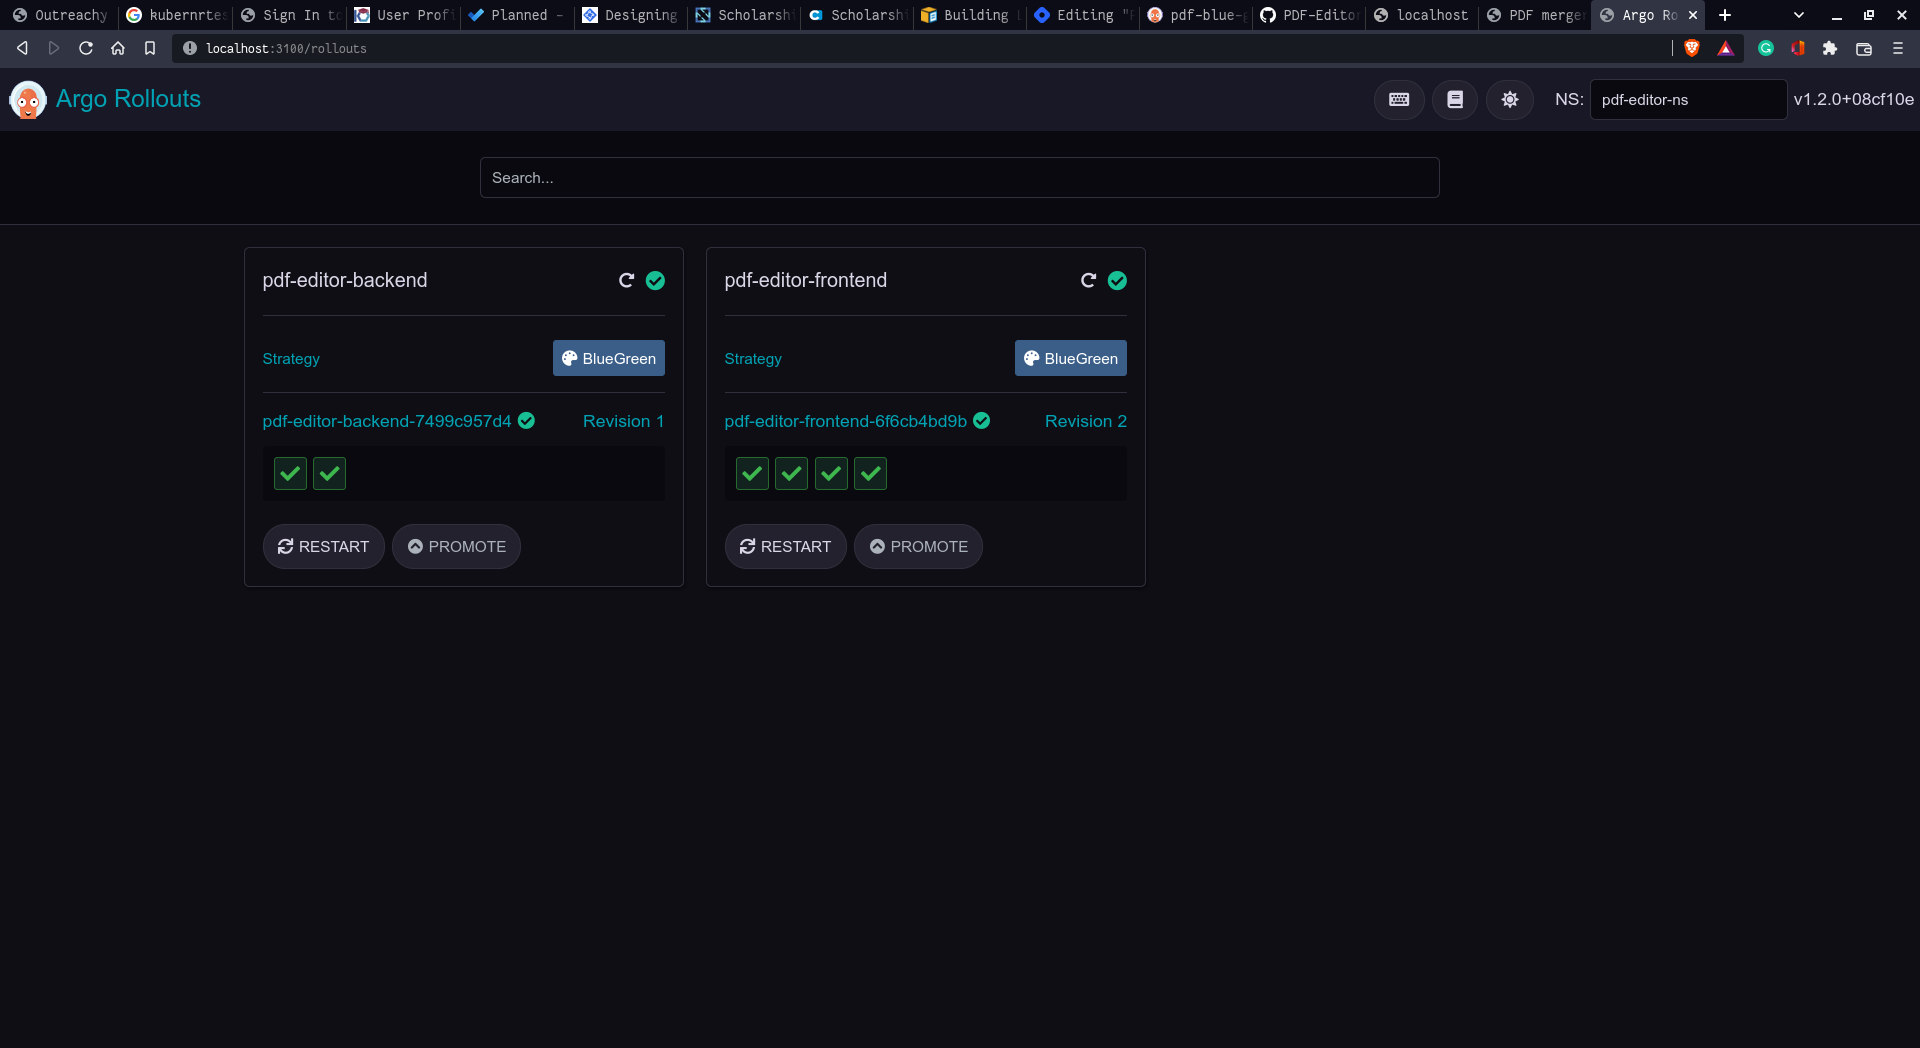Image resolution: width=1920 pixels, height=1048 pixels.
Task: Click the fourth pod checkmark in frontend card
Action: tap(871, 473)
